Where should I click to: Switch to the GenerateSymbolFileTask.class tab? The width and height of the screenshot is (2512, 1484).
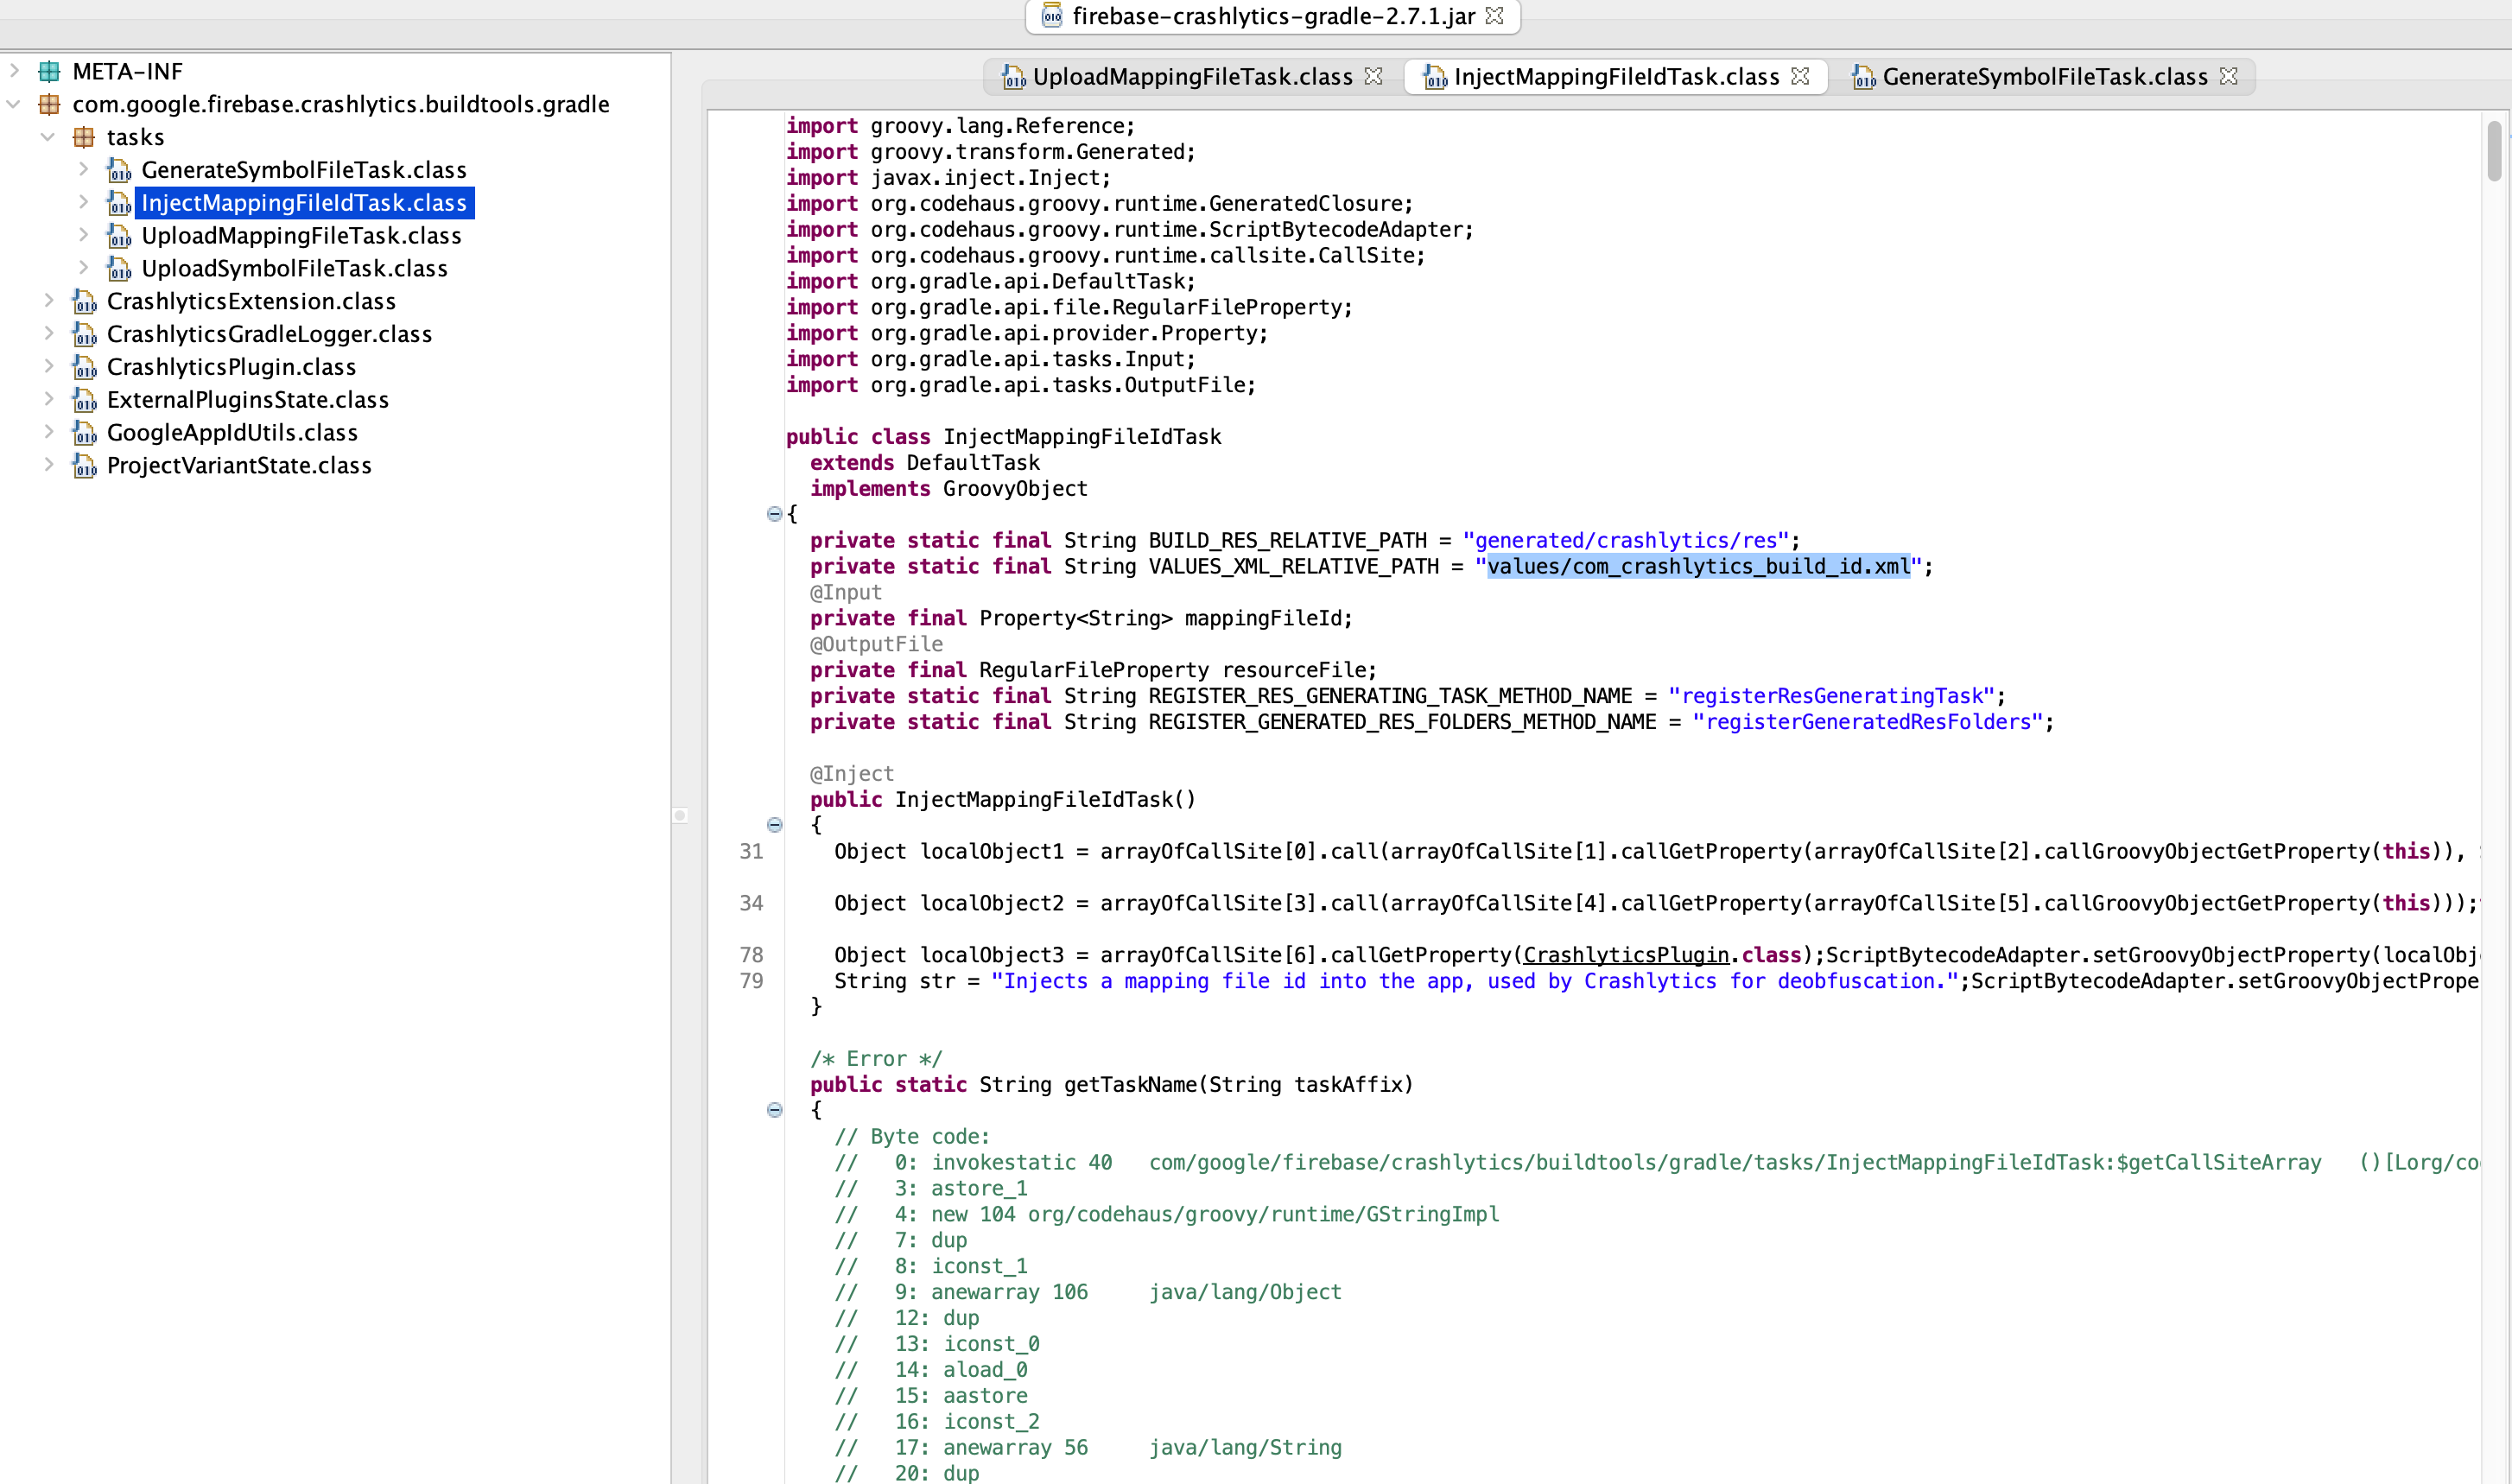click(2044, 77)
